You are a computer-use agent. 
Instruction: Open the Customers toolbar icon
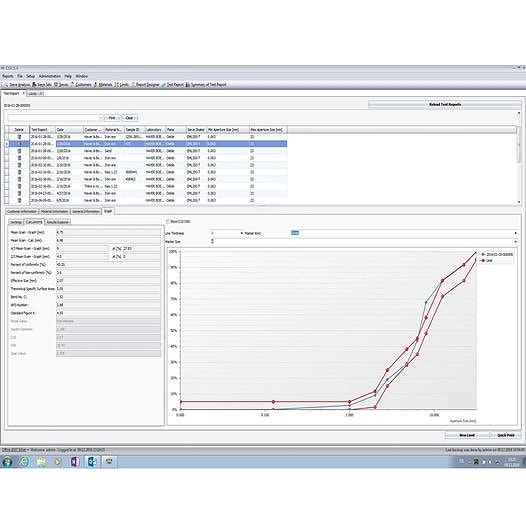click(x=81, y=85)
